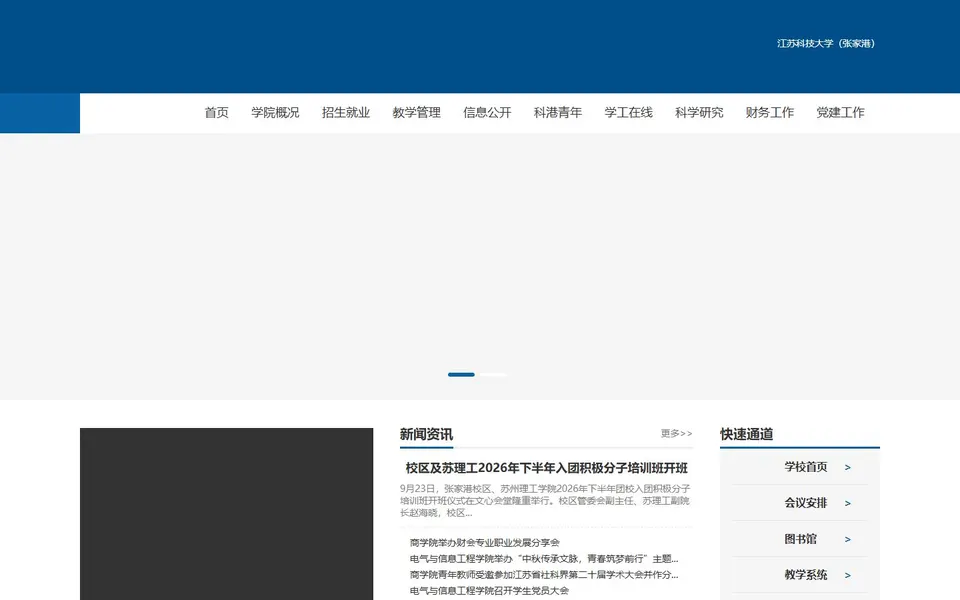Open the 教学系统 quick link
The width and height of the screenshot is (960, 600).
point(806,575)
